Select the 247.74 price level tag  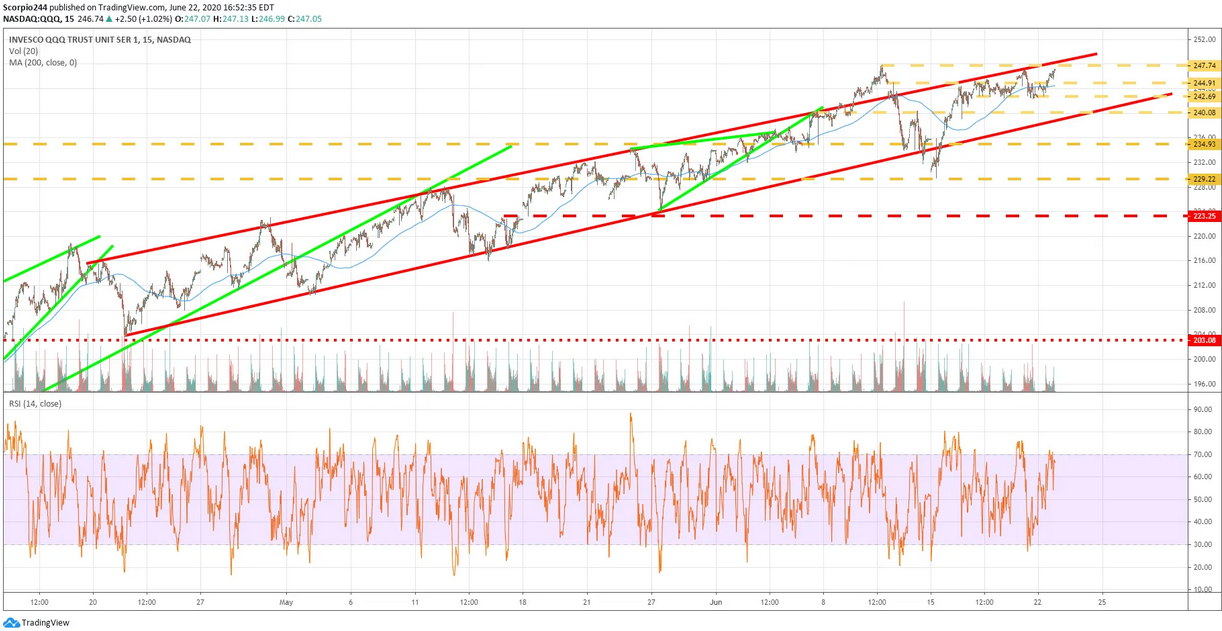click(x=1202, y=65)
